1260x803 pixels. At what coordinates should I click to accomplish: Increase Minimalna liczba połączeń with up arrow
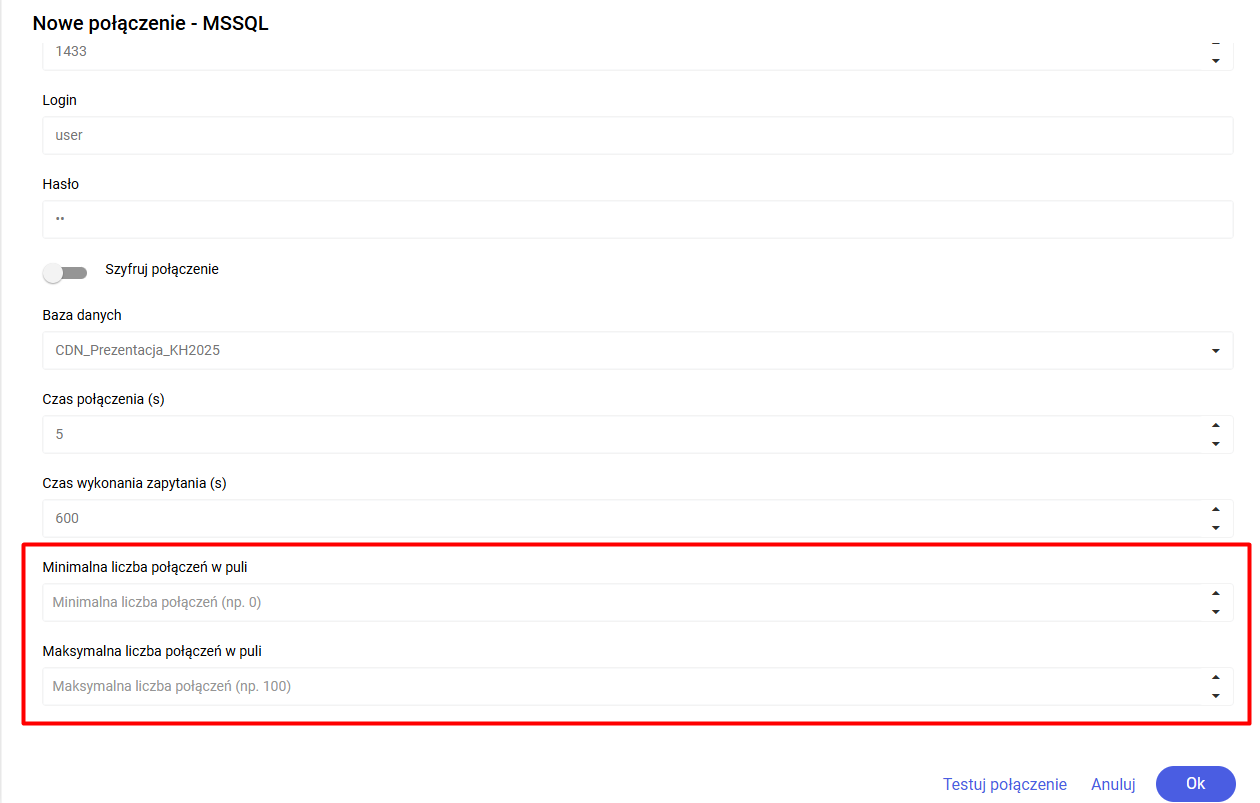1215,594
